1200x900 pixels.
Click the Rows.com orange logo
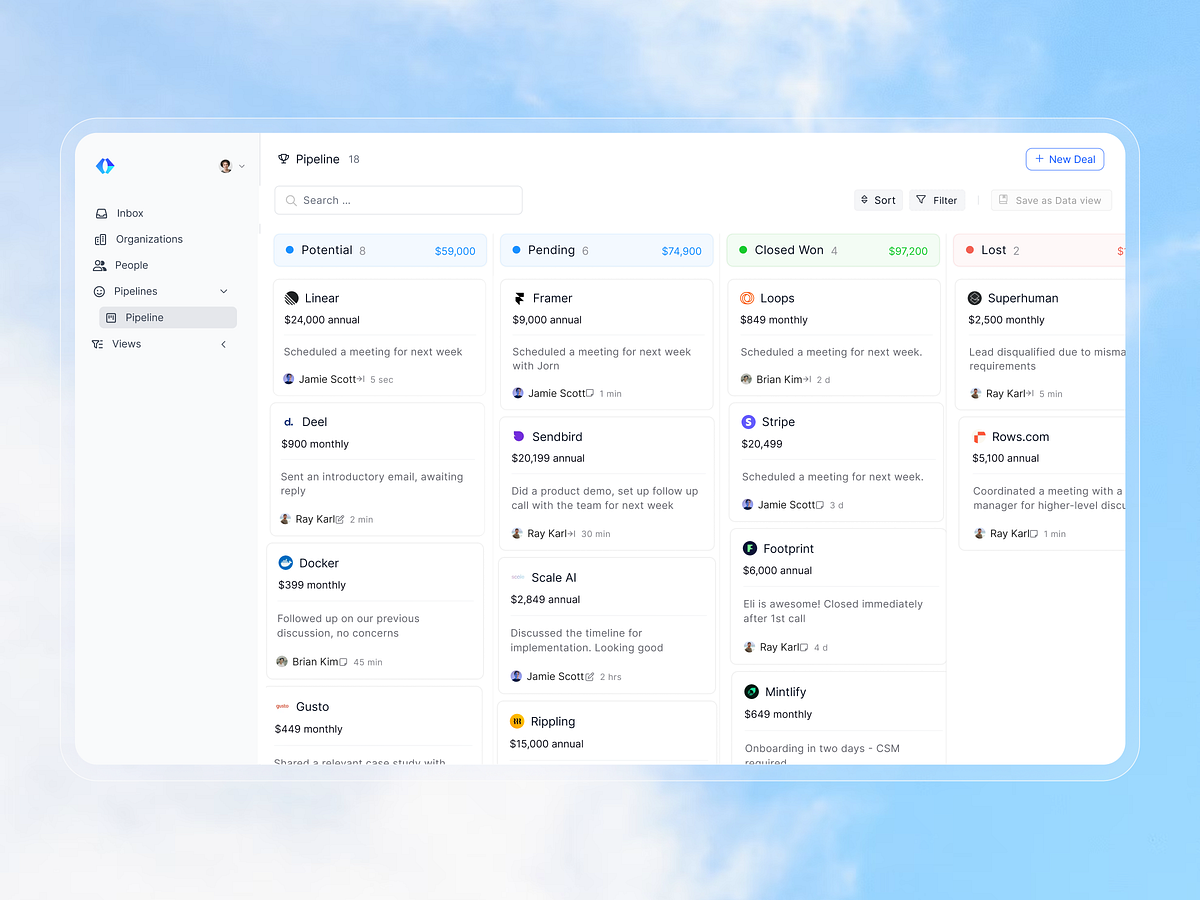(x=979, y=437)
